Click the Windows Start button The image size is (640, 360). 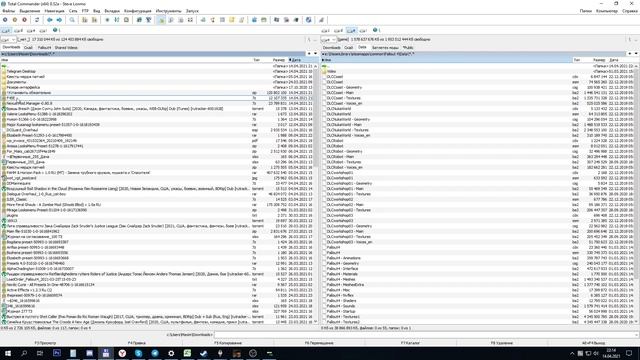8,353
